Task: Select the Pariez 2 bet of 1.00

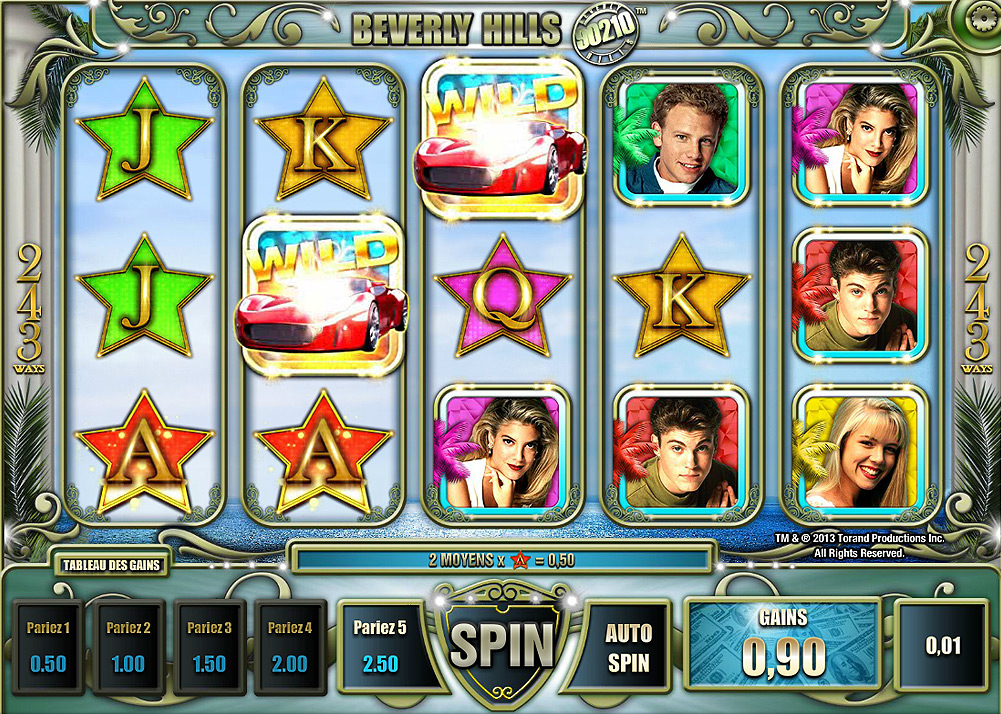Action: coord(128,647)
